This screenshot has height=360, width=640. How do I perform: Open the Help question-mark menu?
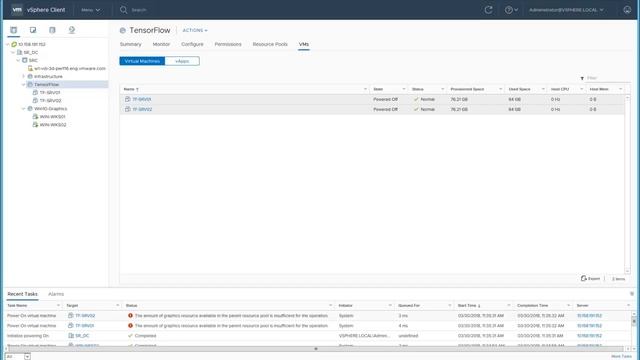511,10
